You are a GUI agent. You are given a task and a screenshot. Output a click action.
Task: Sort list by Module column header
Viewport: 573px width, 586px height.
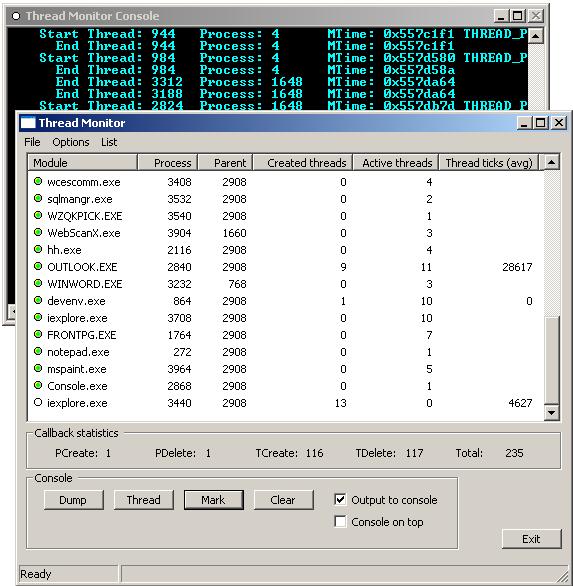[82, 163]
